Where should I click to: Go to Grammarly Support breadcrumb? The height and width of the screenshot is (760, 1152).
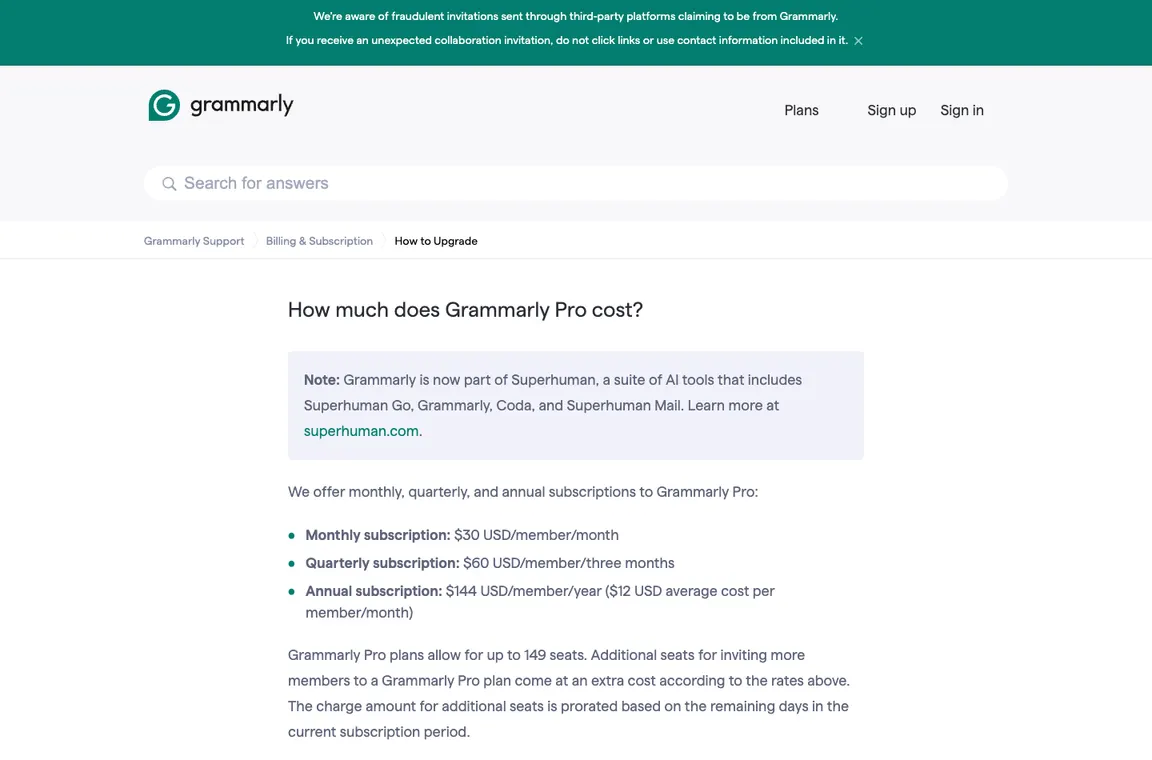coord(194,241)
